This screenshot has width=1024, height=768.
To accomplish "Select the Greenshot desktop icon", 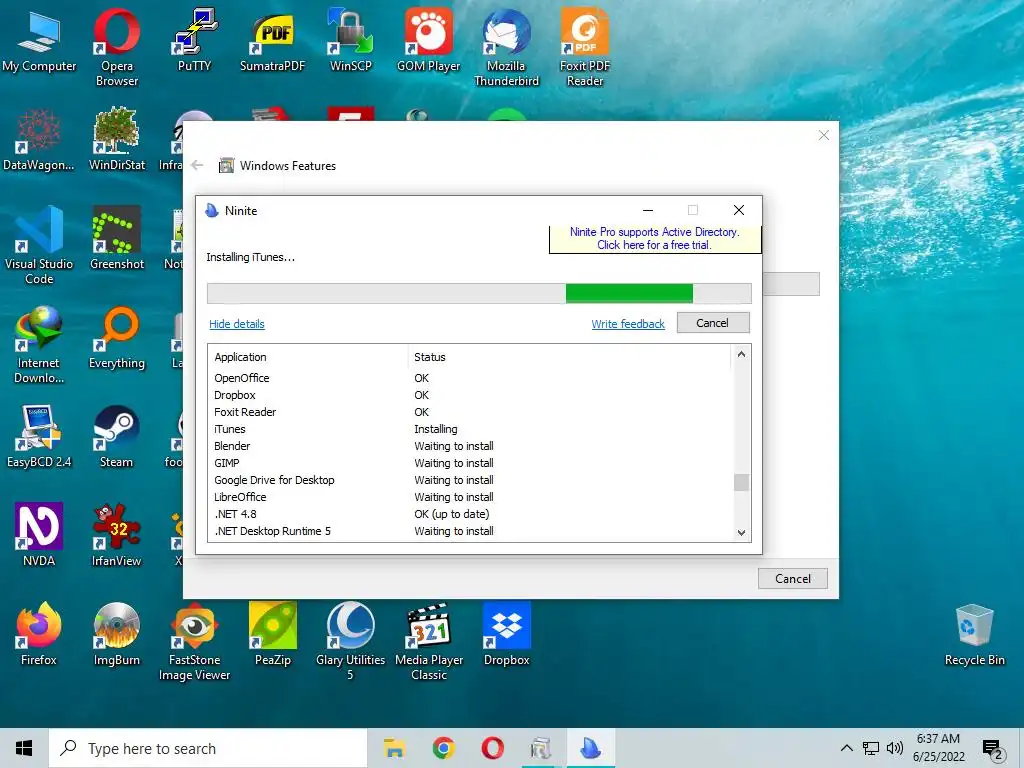I will (117, 238).
